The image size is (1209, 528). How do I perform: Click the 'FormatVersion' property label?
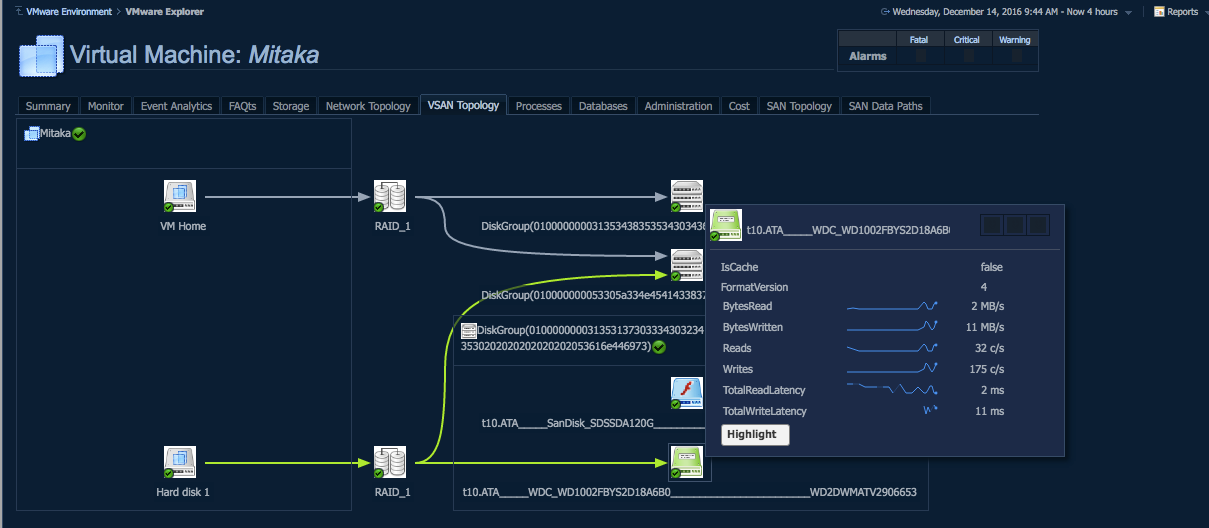pyautogui.click(x=754, y=287)
